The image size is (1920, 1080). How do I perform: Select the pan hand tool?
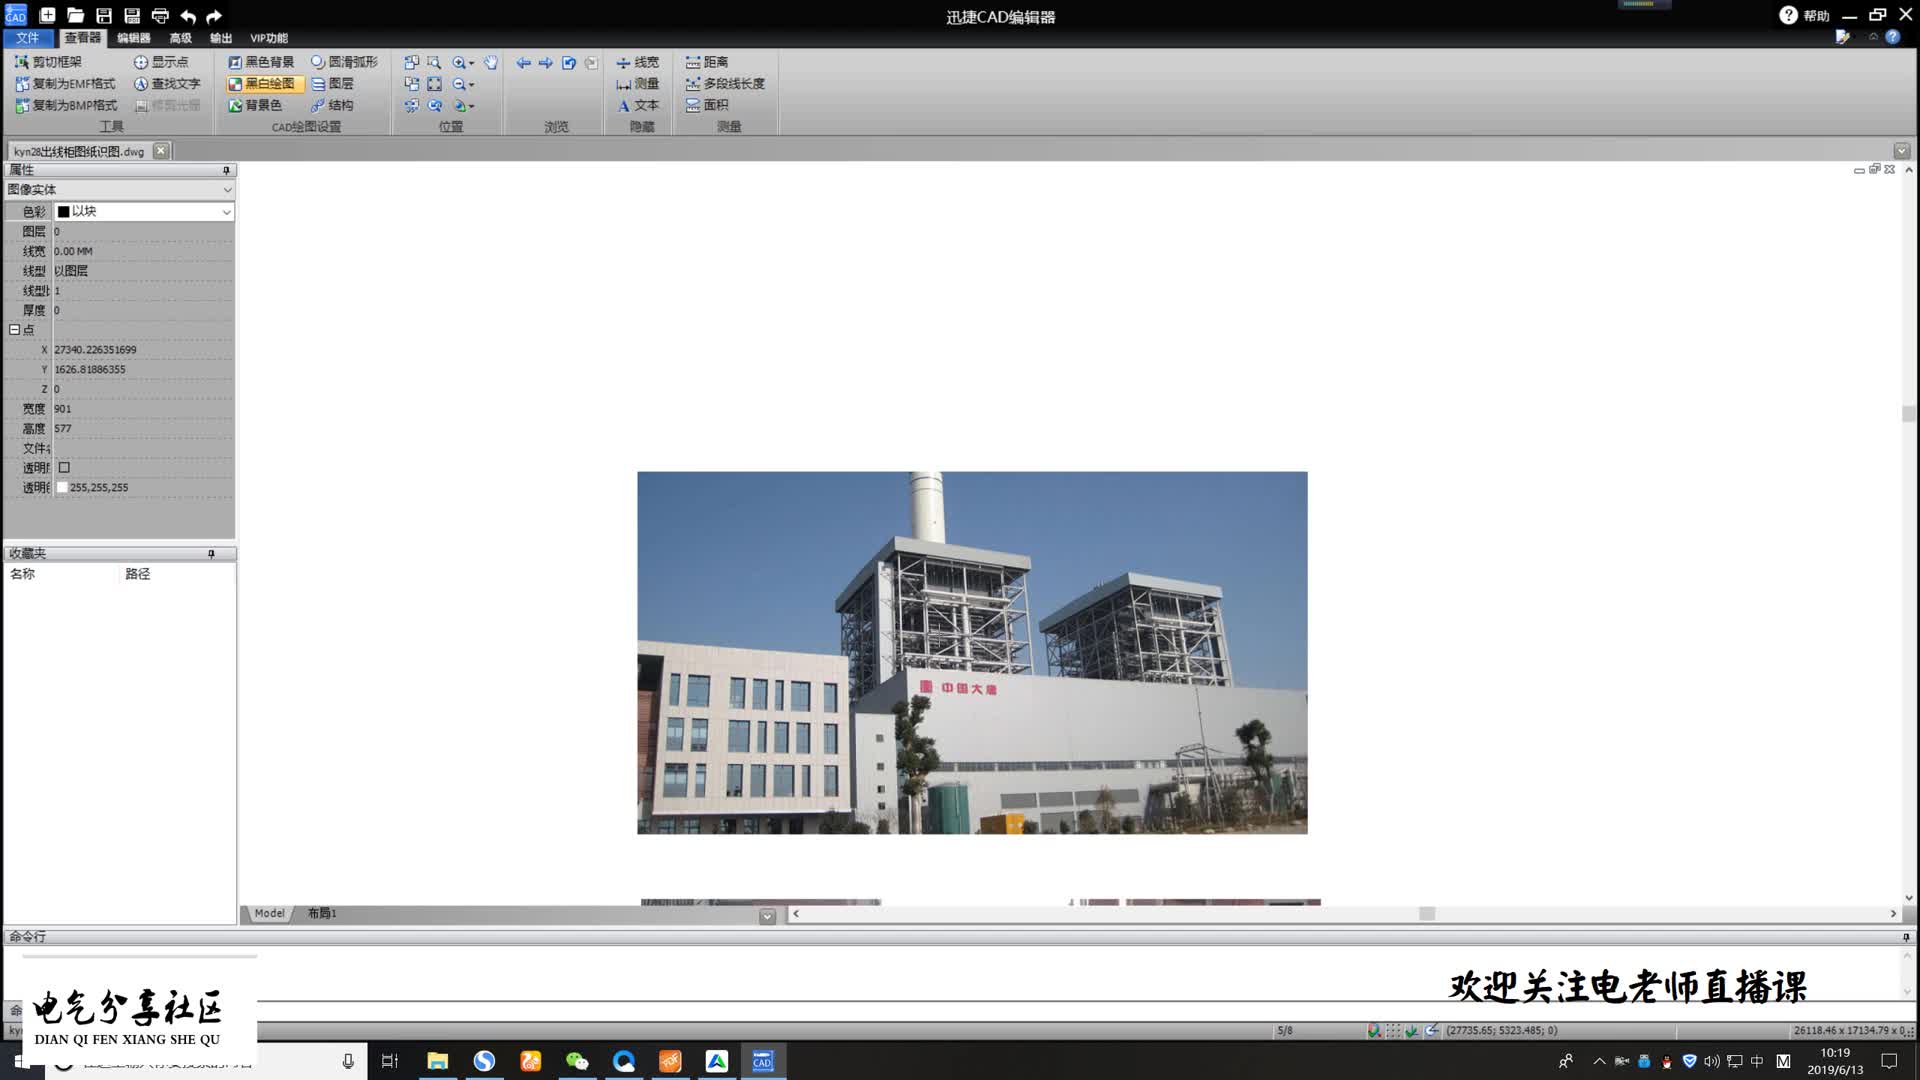tap(491, 62)
